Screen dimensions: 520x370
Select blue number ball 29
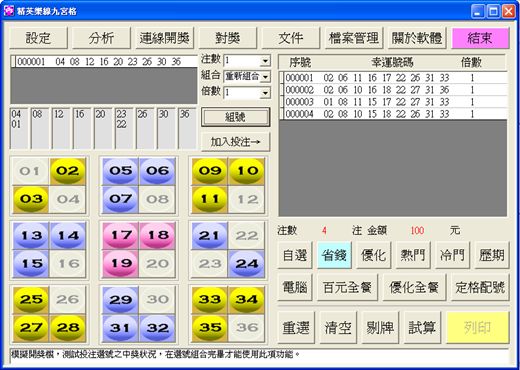tap(120, 299)
